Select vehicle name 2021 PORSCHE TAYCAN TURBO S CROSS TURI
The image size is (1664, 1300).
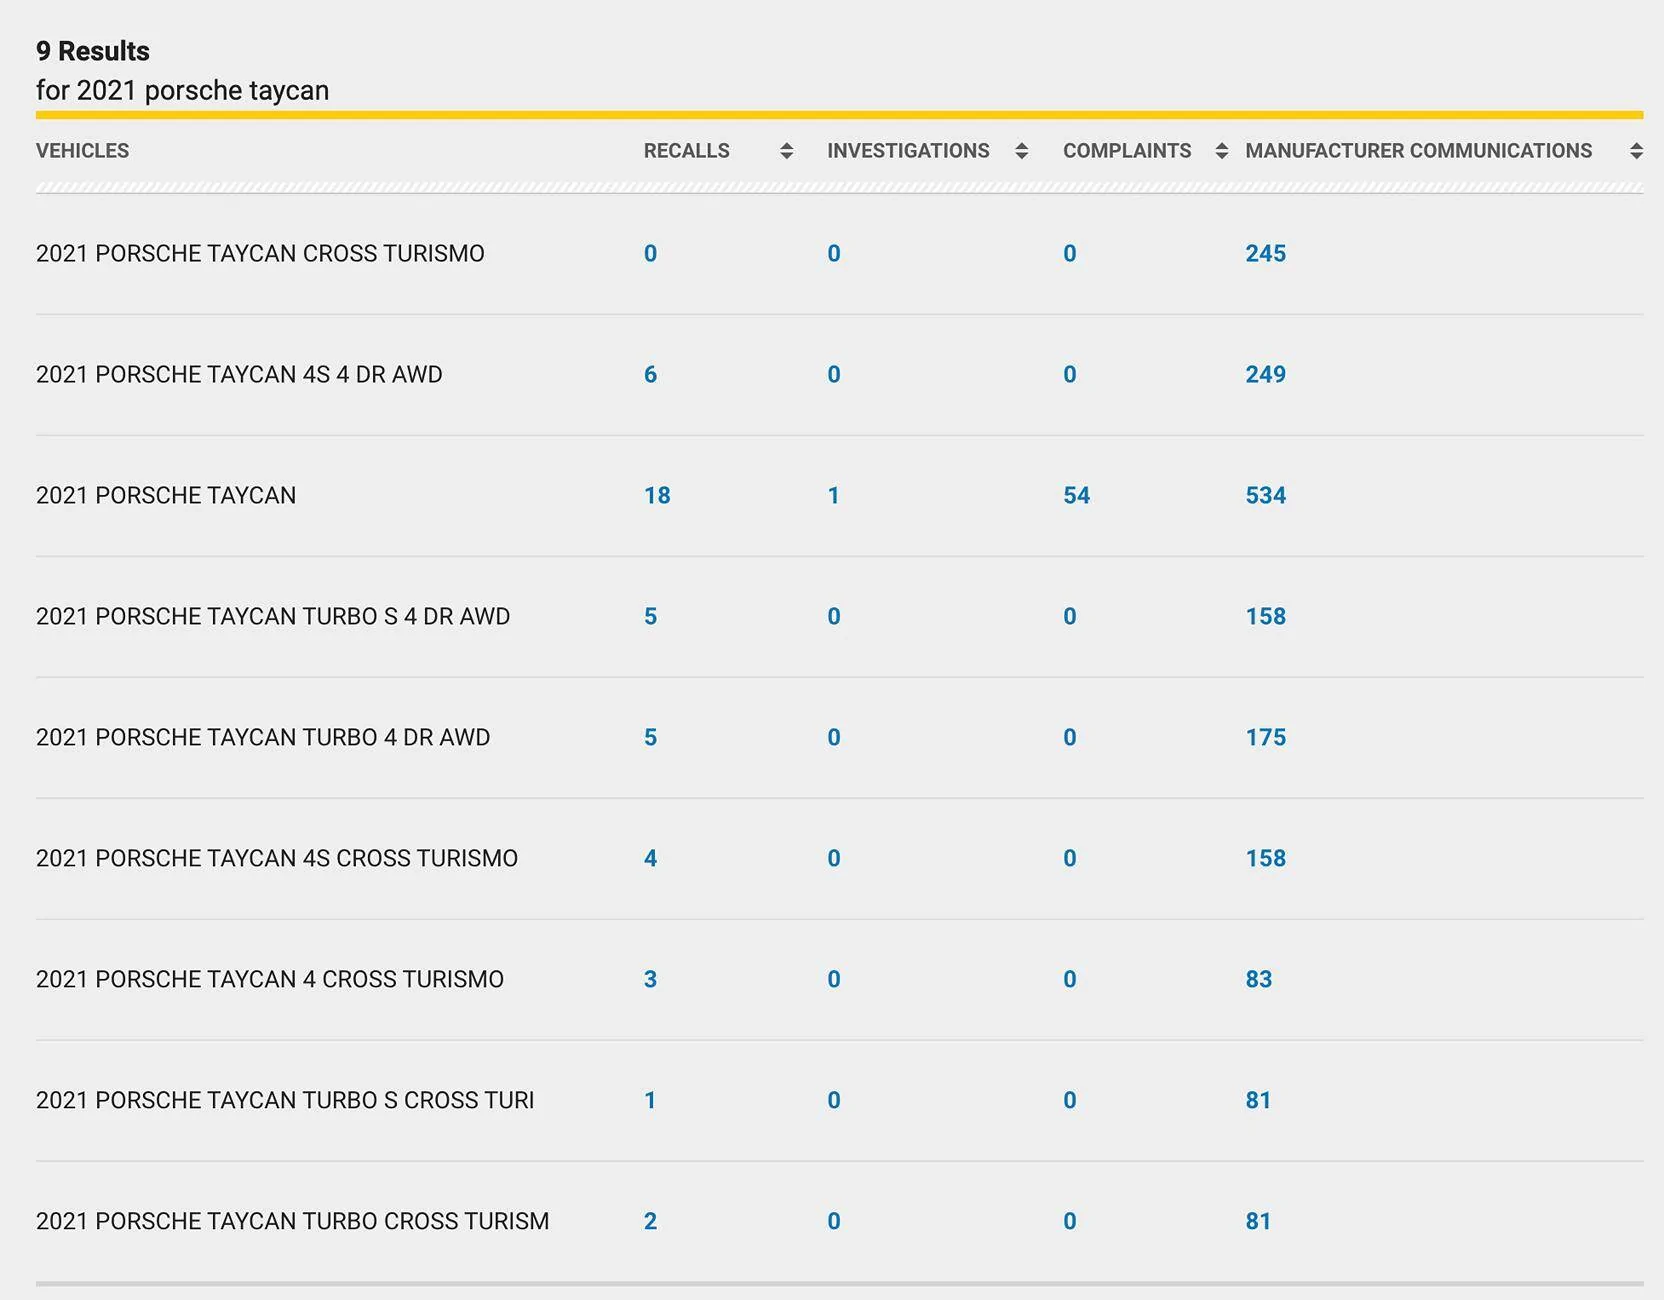(x=285, y=1101)
